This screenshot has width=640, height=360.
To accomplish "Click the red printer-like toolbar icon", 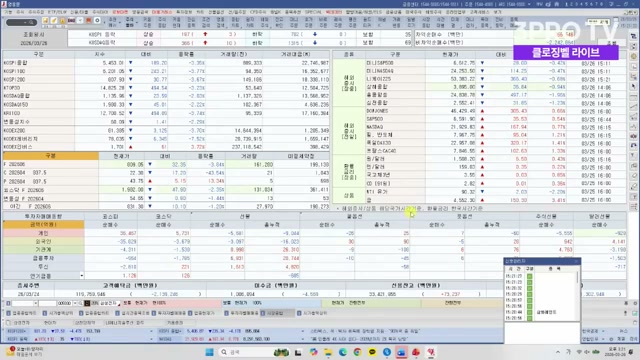I will coord(89,20).
